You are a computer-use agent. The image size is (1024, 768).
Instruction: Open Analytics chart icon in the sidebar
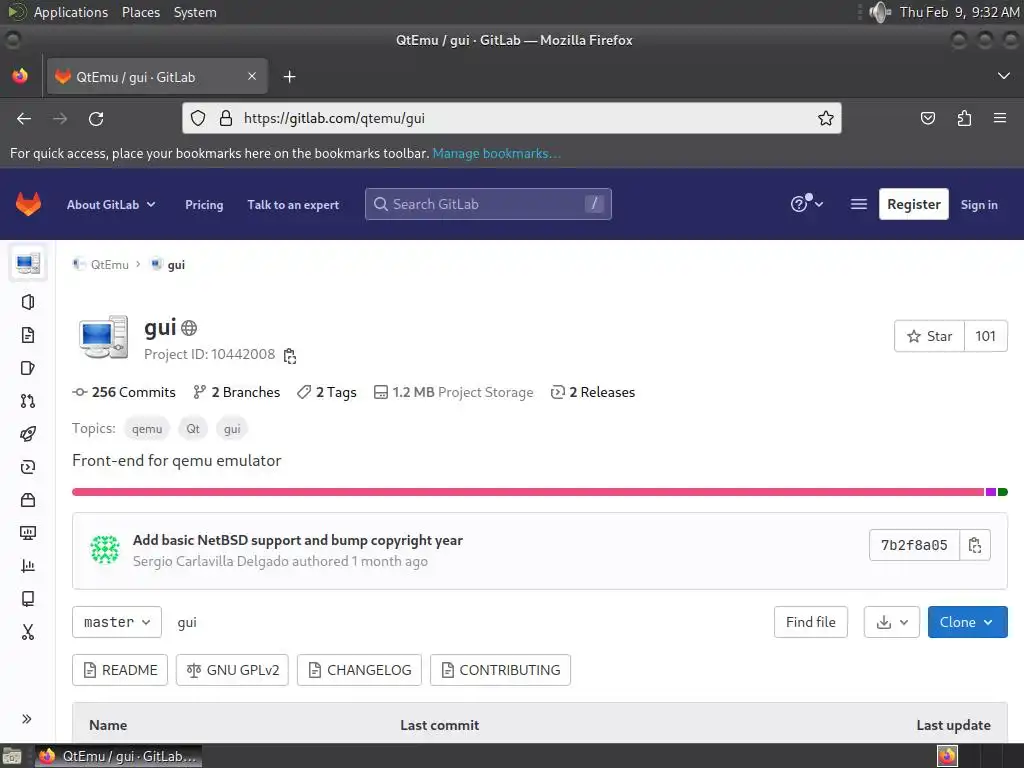[x=27, y=566]
